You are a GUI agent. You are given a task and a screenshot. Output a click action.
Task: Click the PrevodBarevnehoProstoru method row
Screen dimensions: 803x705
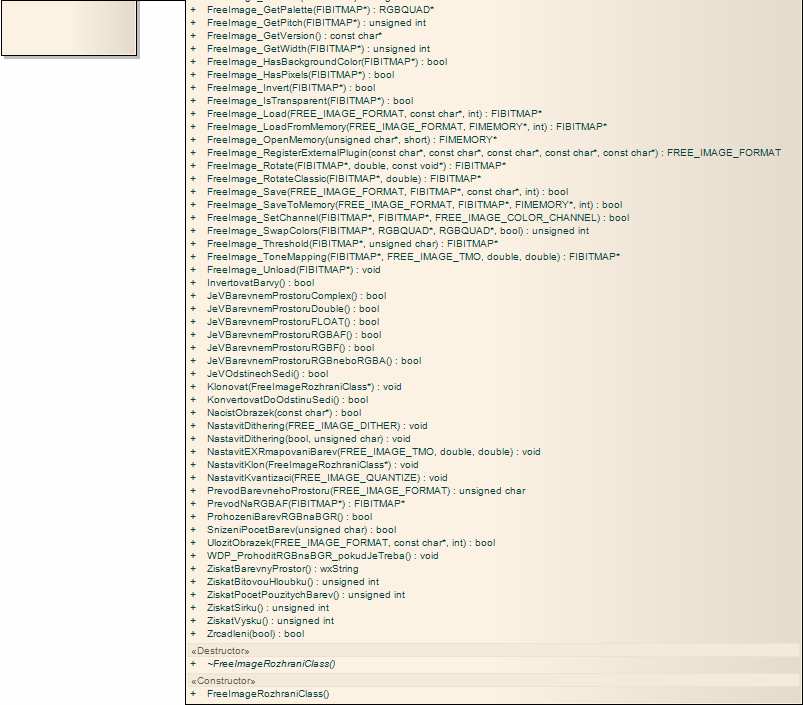[x=366, y=491]
